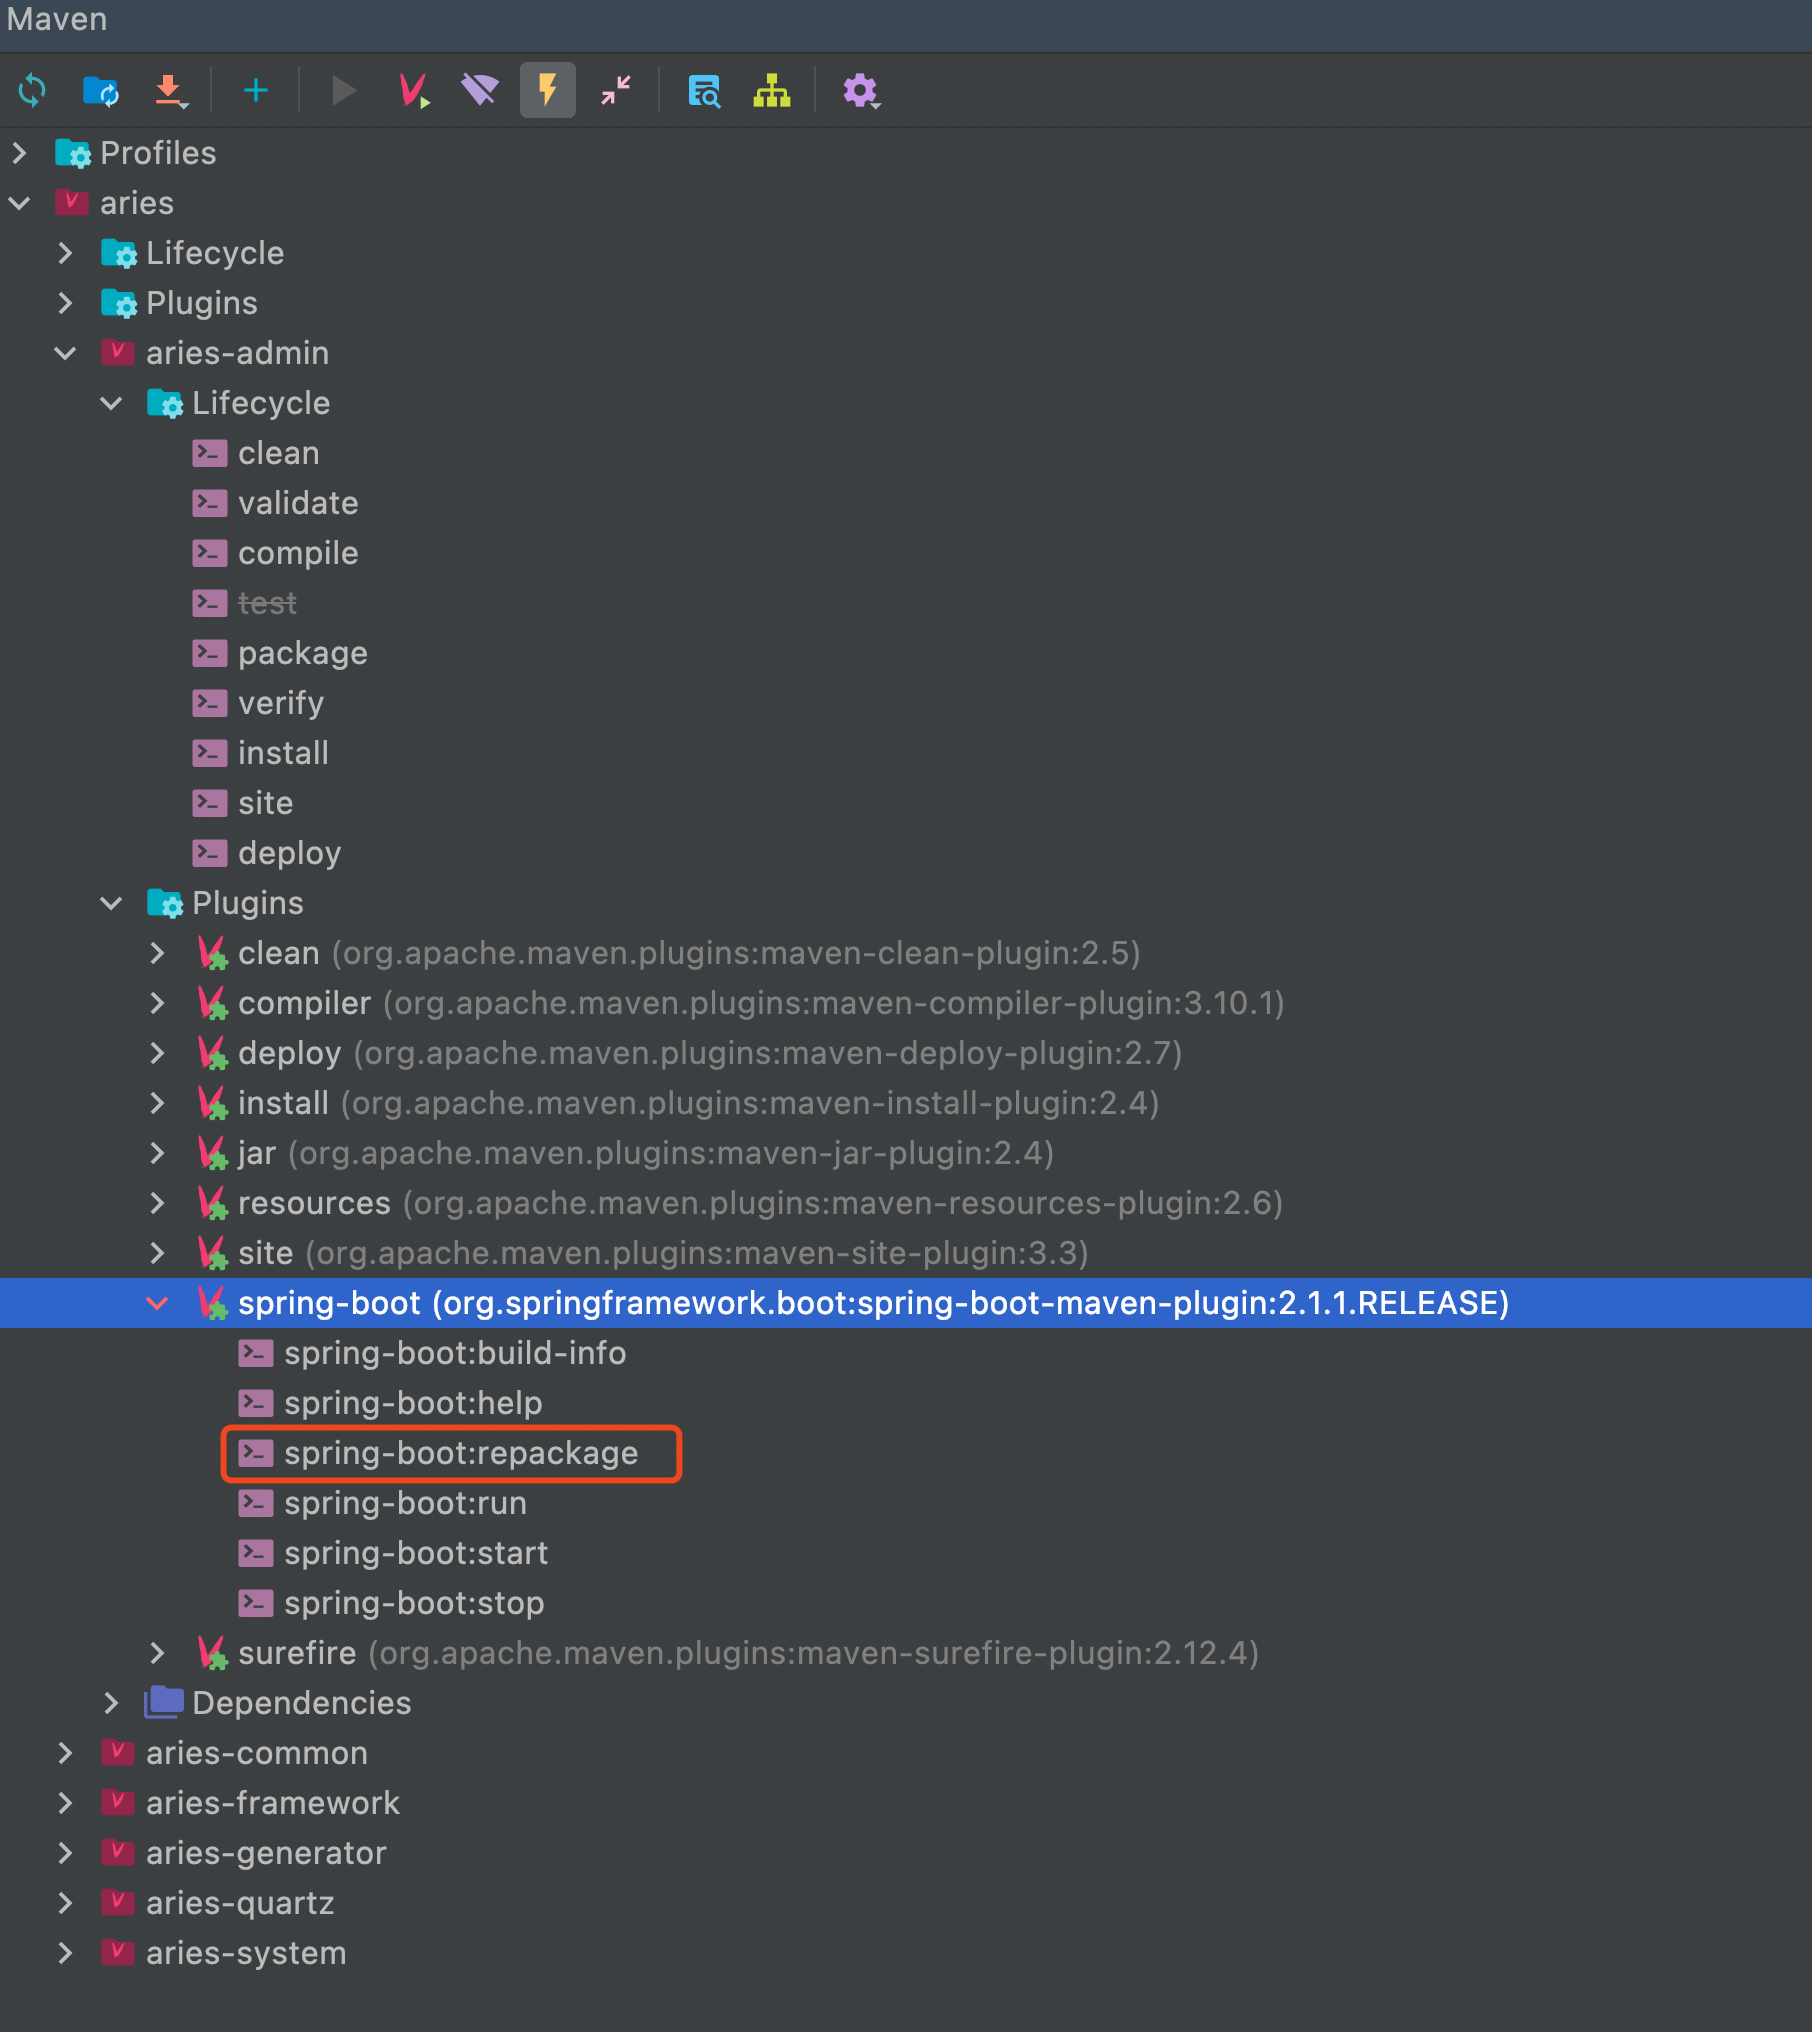Click the Add Maven Projects plus icon

pyautogui.click(x=256, y=91)
